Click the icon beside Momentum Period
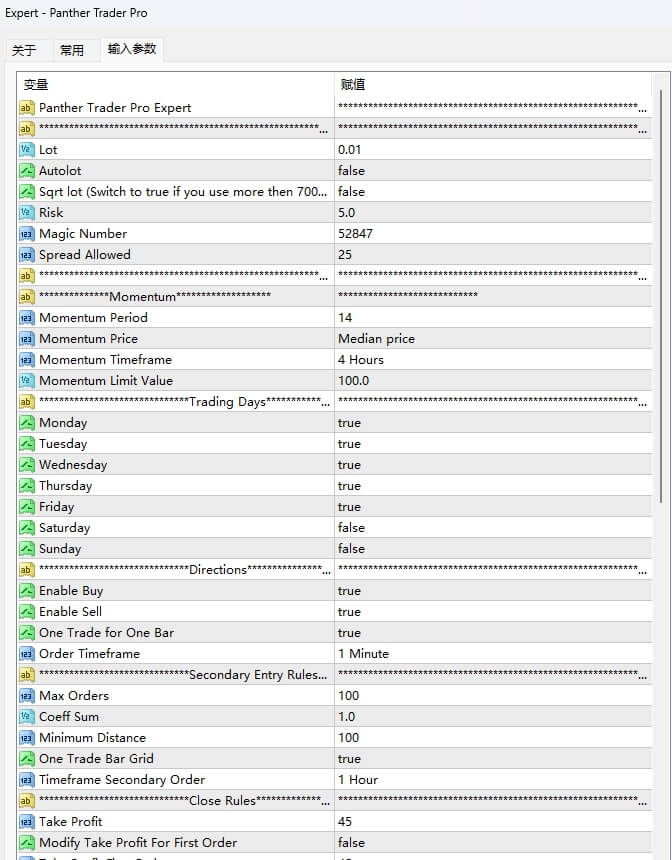Viewport: 672px width, 860px height. pos(26,317)
